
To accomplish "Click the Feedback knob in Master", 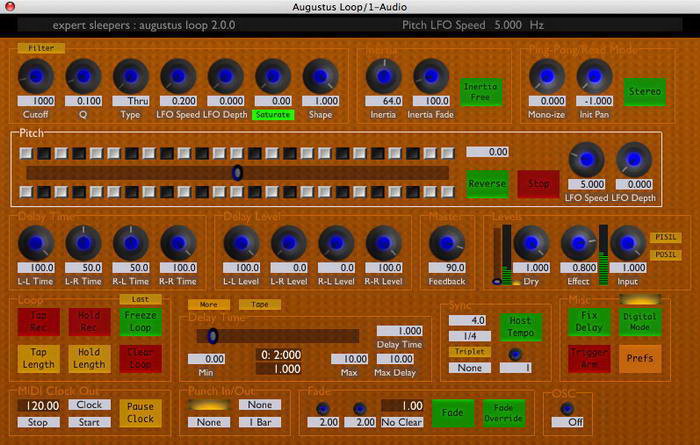I will click(446, 242).
